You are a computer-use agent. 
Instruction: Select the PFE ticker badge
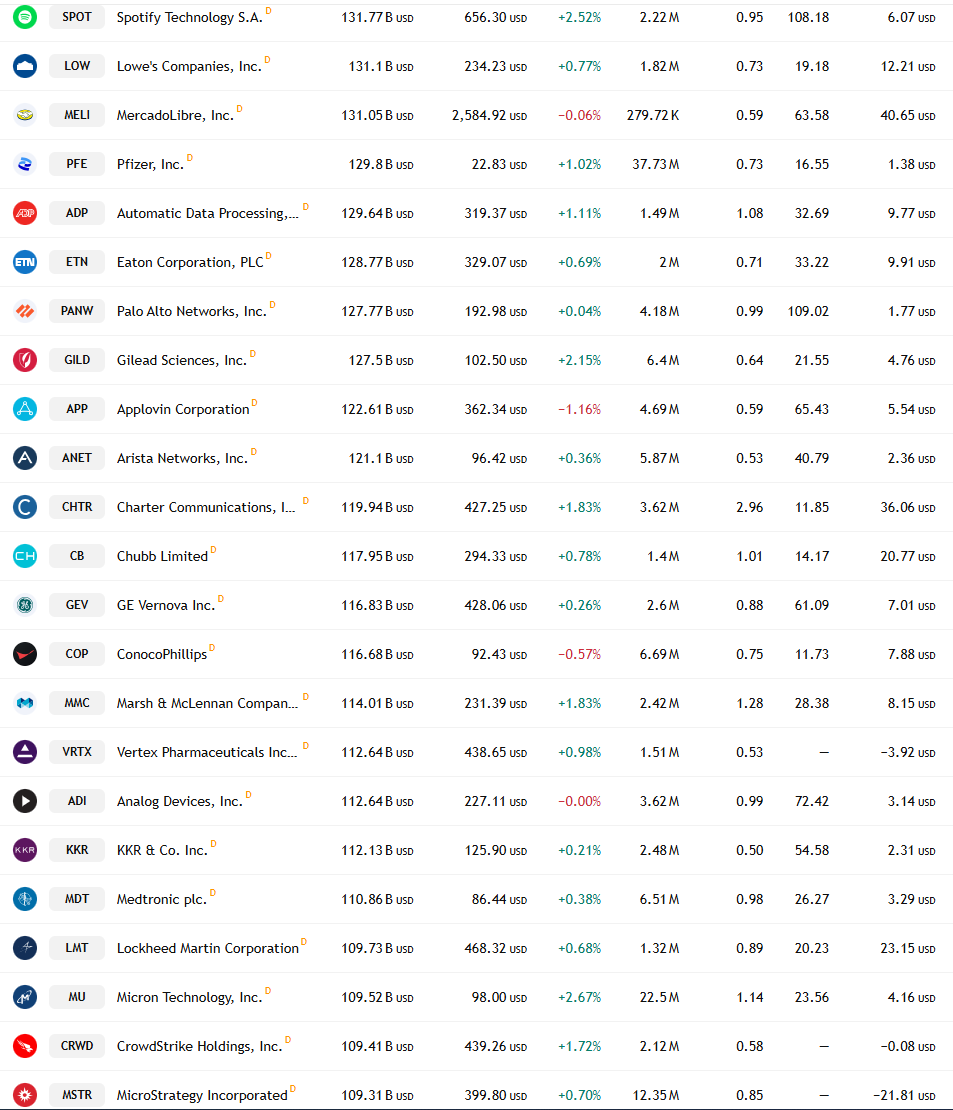tap(77, 164)
